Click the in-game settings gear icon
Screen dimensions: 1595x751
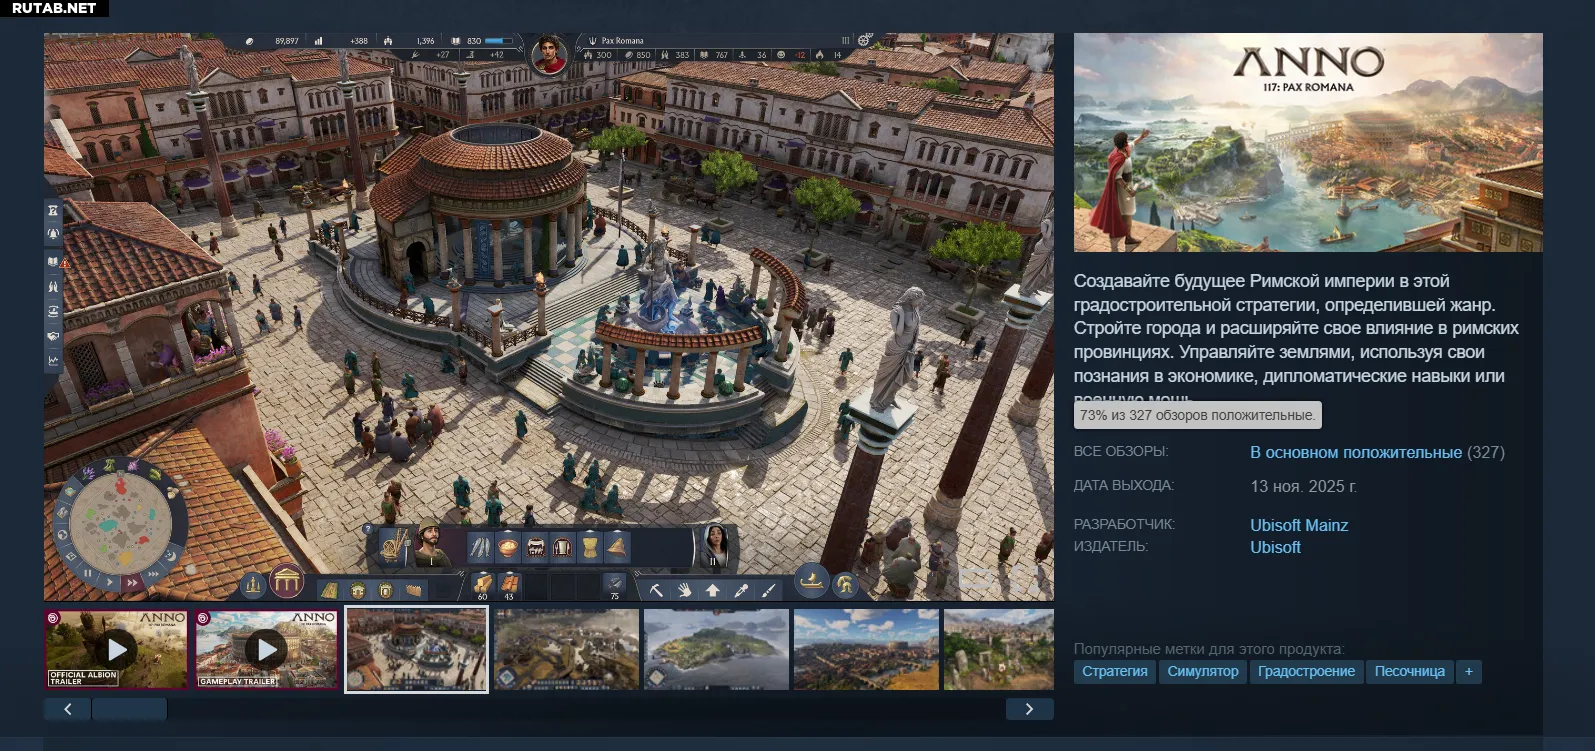click(865, 40)
